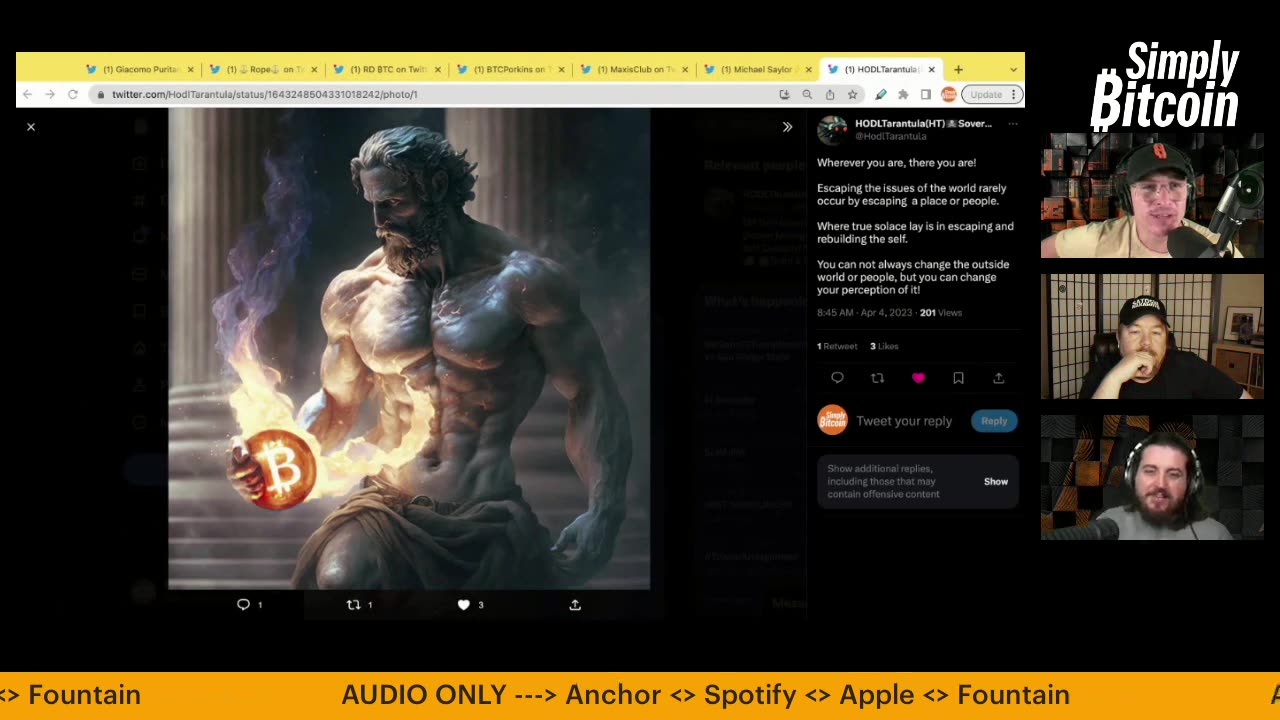Go back with the browser back arrow
1280x720 pixels.
[27, 94]
